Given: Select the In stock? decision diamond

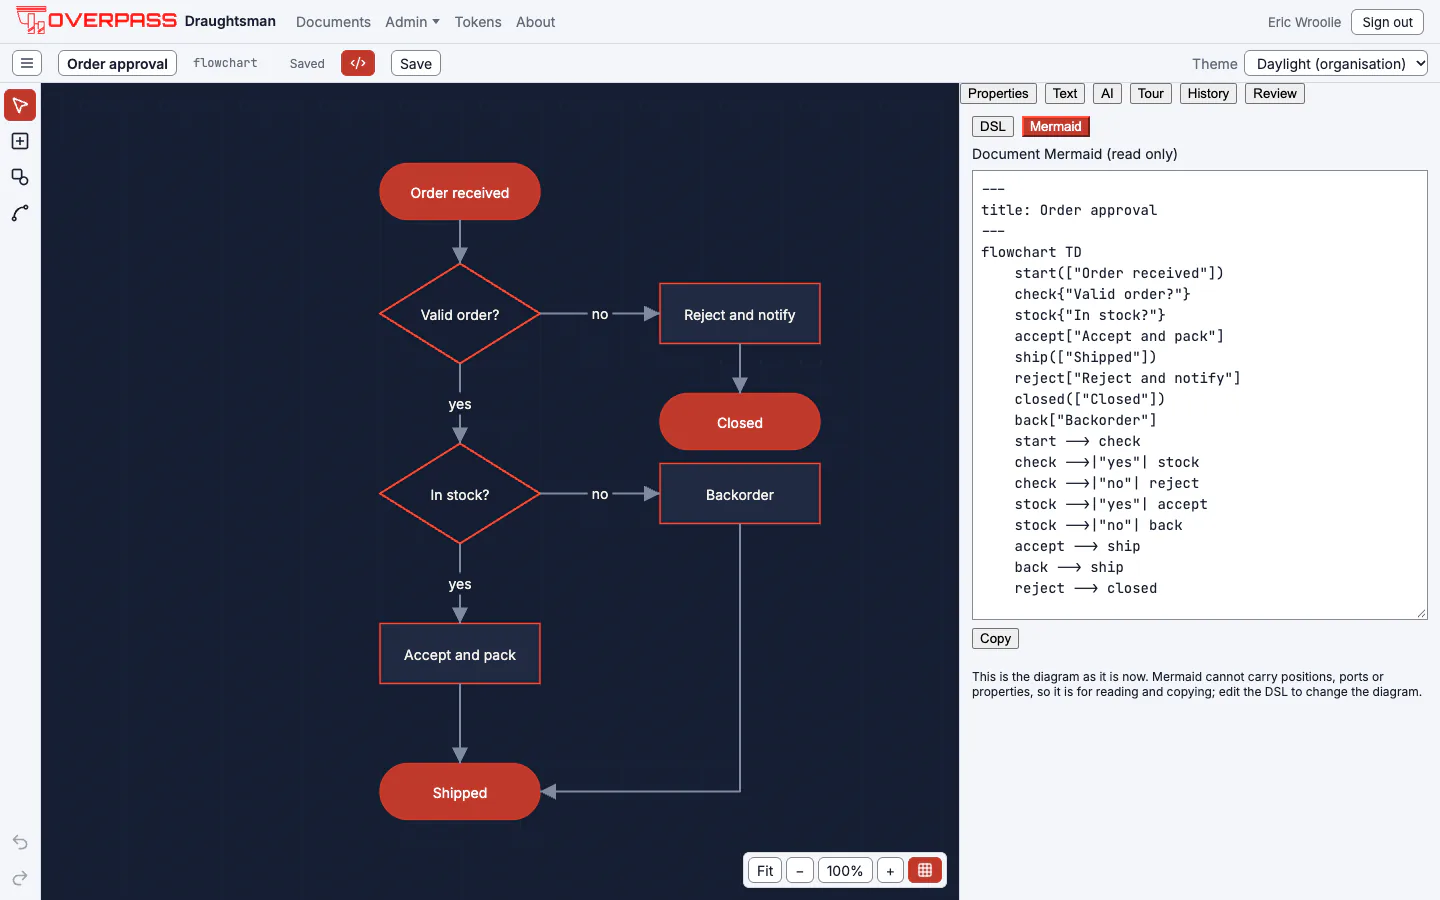Looking at the screenshot, I should click(x=460, y=494).
